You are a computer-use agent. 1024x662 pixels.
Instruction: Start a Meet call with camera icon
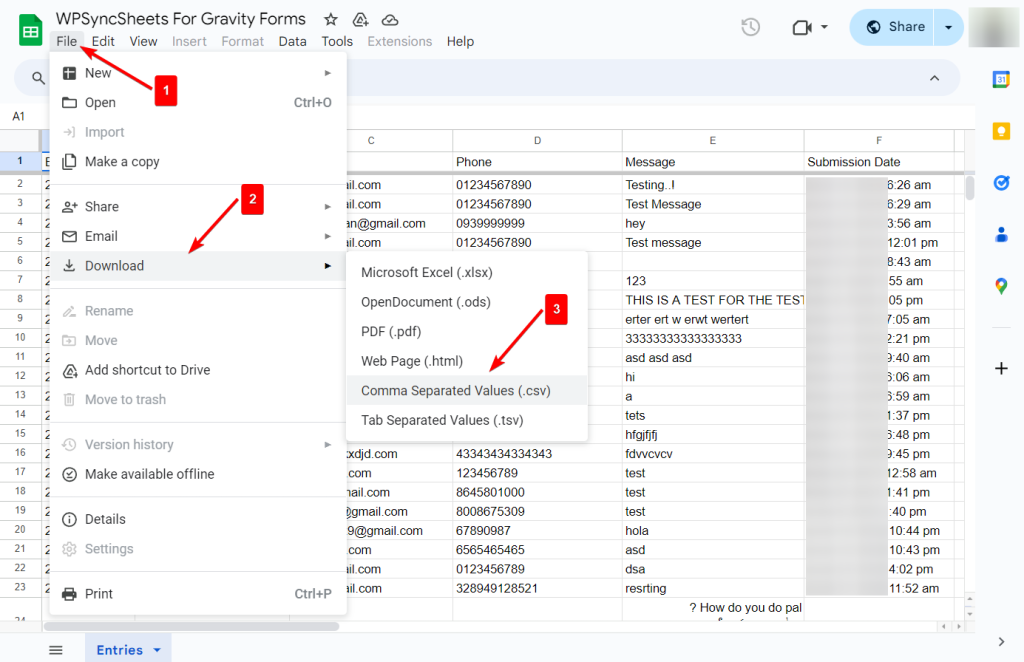pos(801,27)
